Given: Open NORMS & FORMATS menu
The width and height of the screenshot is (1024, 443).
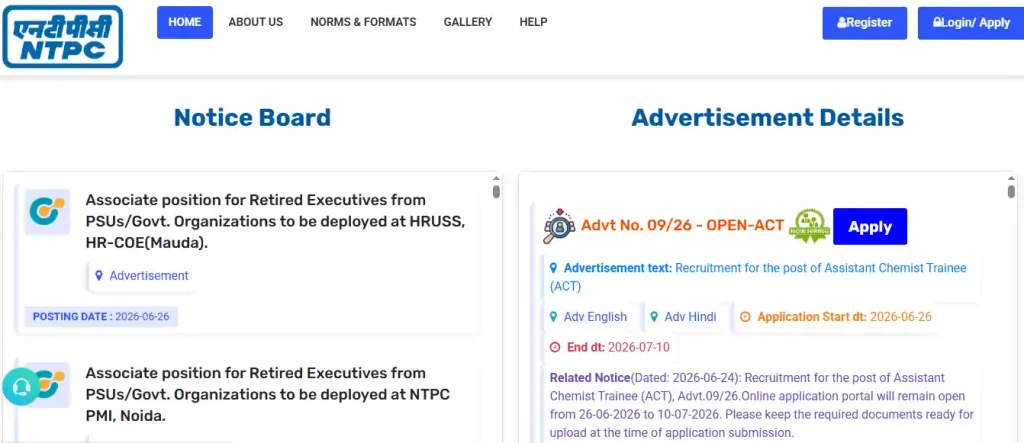Looking at the screenshot, I should click(363, 22).
